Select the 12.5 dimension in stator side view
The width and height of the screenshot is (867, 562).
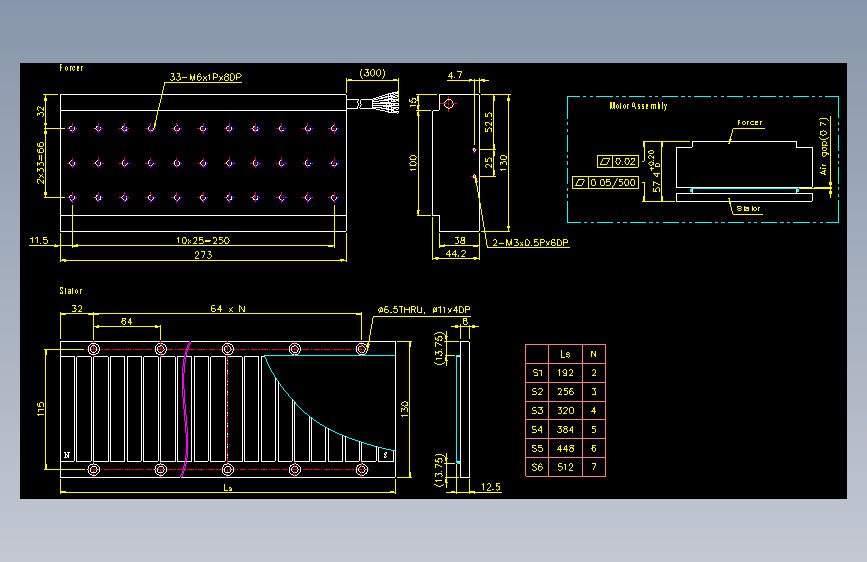click(490, 487)
